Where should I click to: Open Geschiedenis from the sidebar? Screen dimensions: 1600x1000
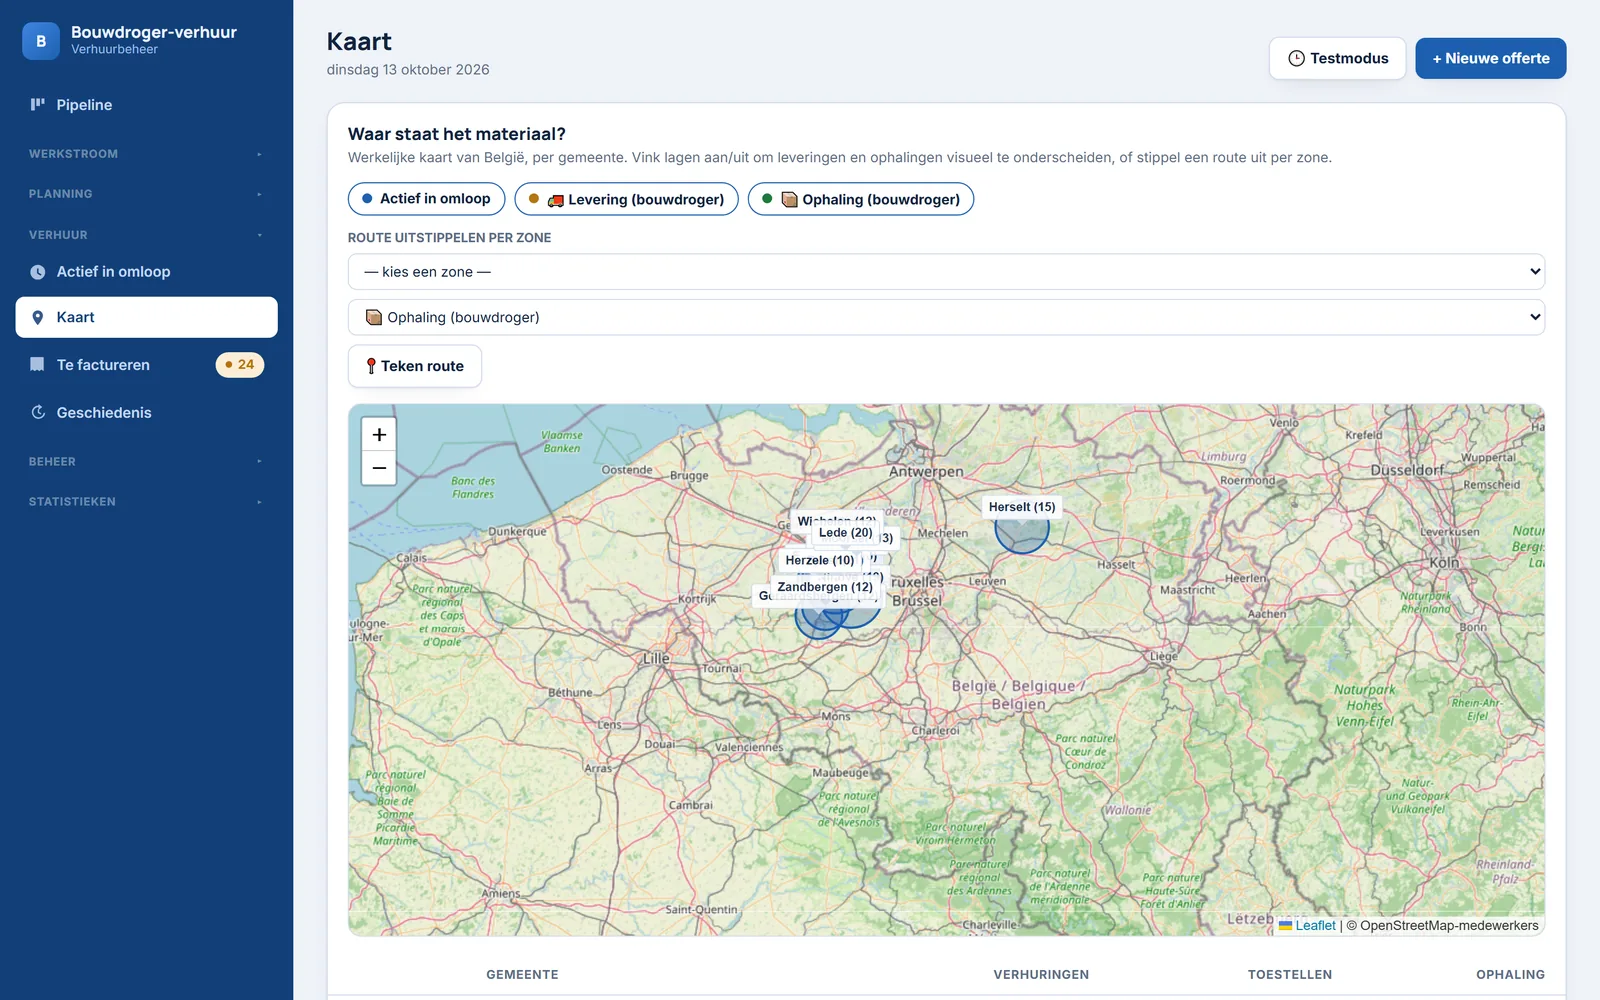coord(146,413)
